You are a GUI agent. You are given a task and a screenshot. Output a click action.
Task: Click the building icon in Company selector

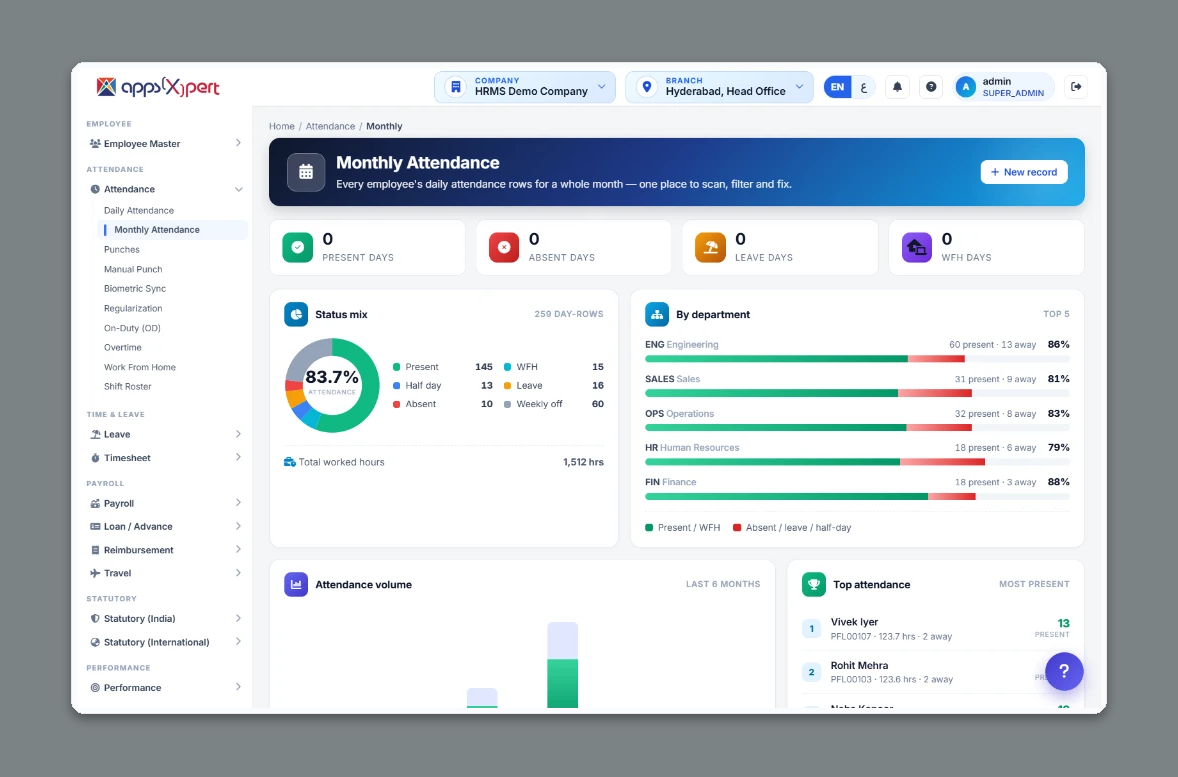point(455,87)
